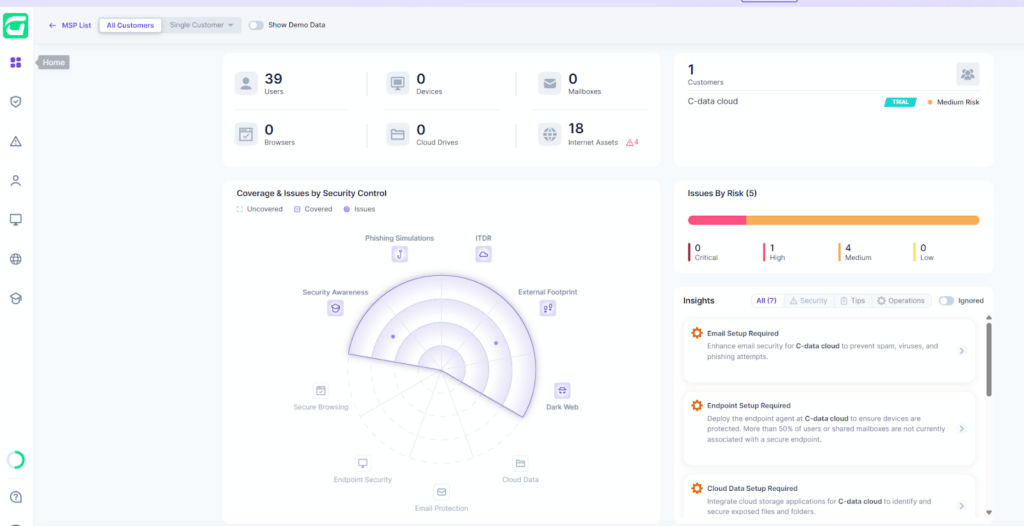Click the help question mark icon
Image resolution: width=1024 pixels, height=526 pixels.
(16, 497)
